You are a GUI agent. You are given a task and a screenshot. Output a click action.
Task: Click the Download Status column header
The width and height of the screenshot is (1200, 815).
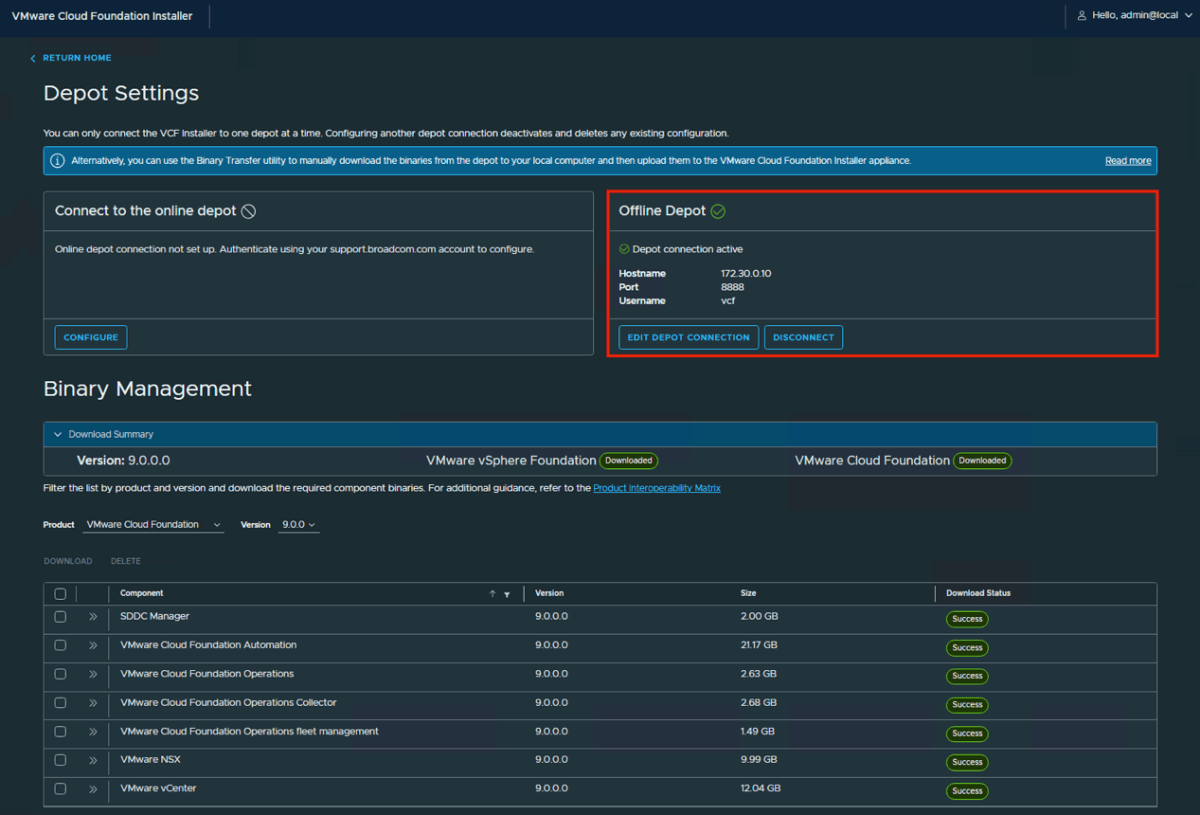[979, 594]
